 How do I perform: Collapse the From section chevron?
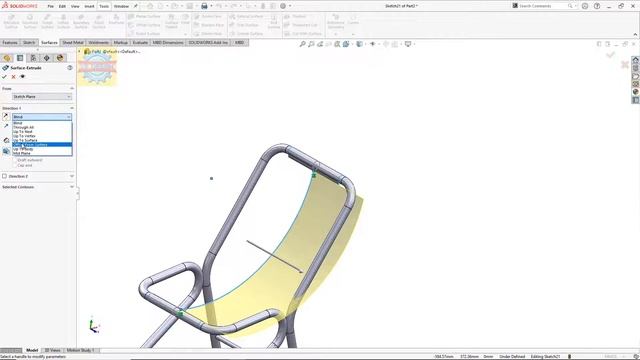(x=72, y=88)
